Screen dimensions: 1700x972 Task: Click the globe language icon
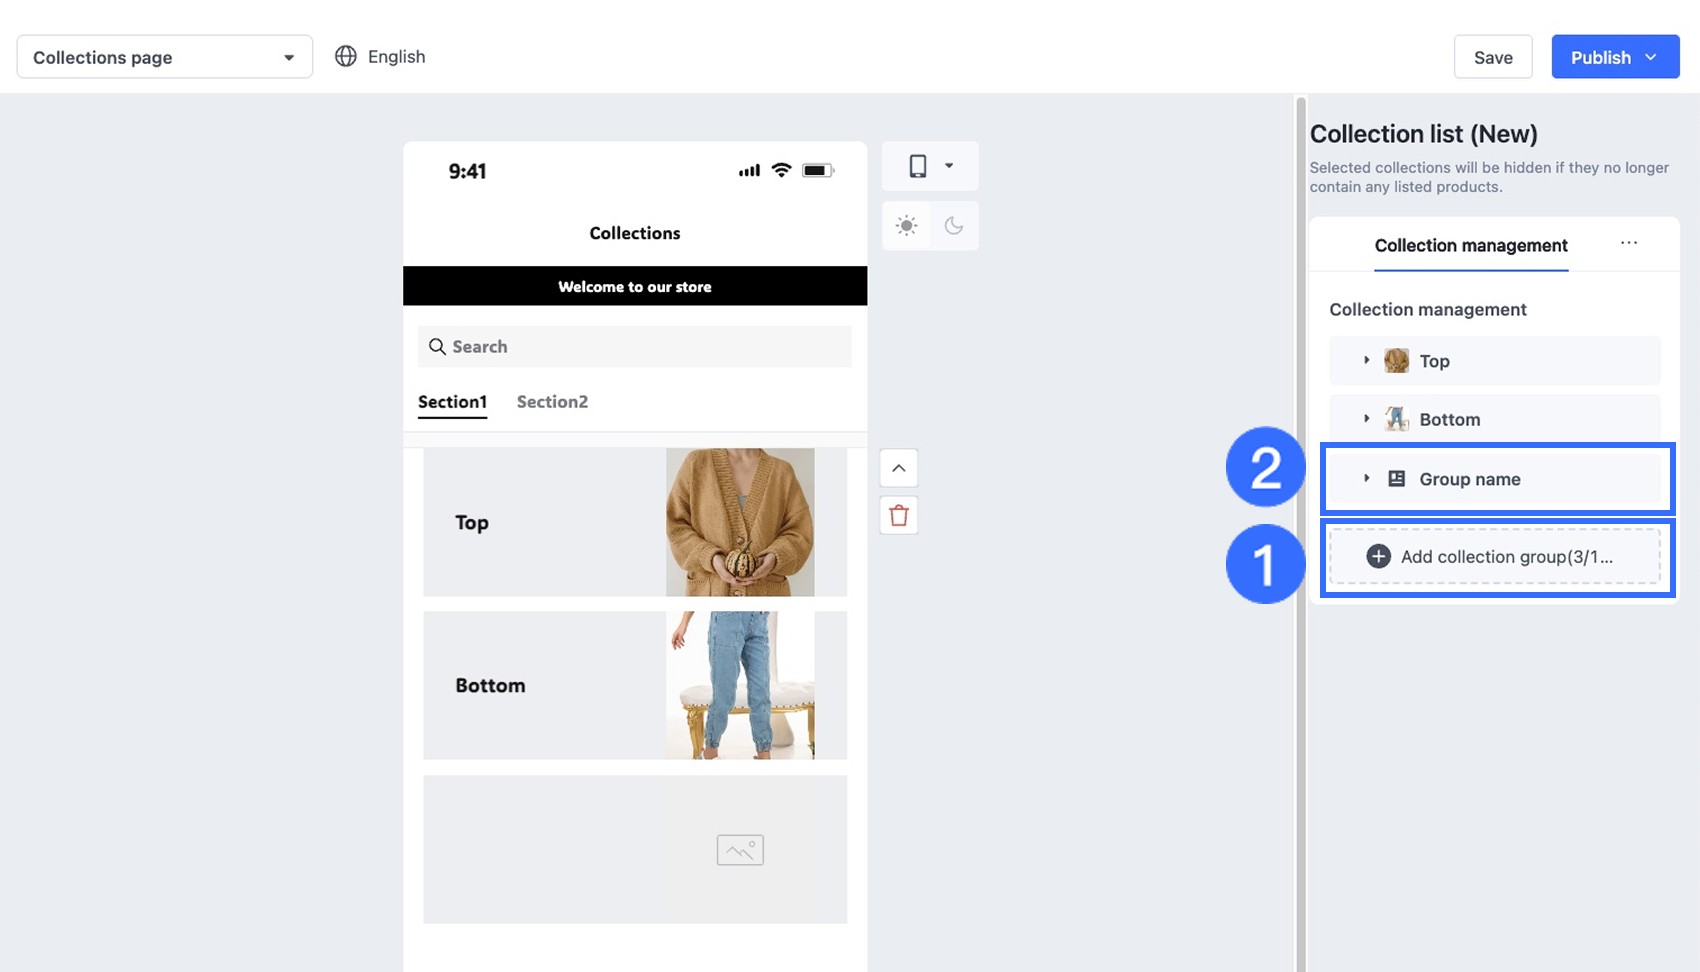(346, 57)
